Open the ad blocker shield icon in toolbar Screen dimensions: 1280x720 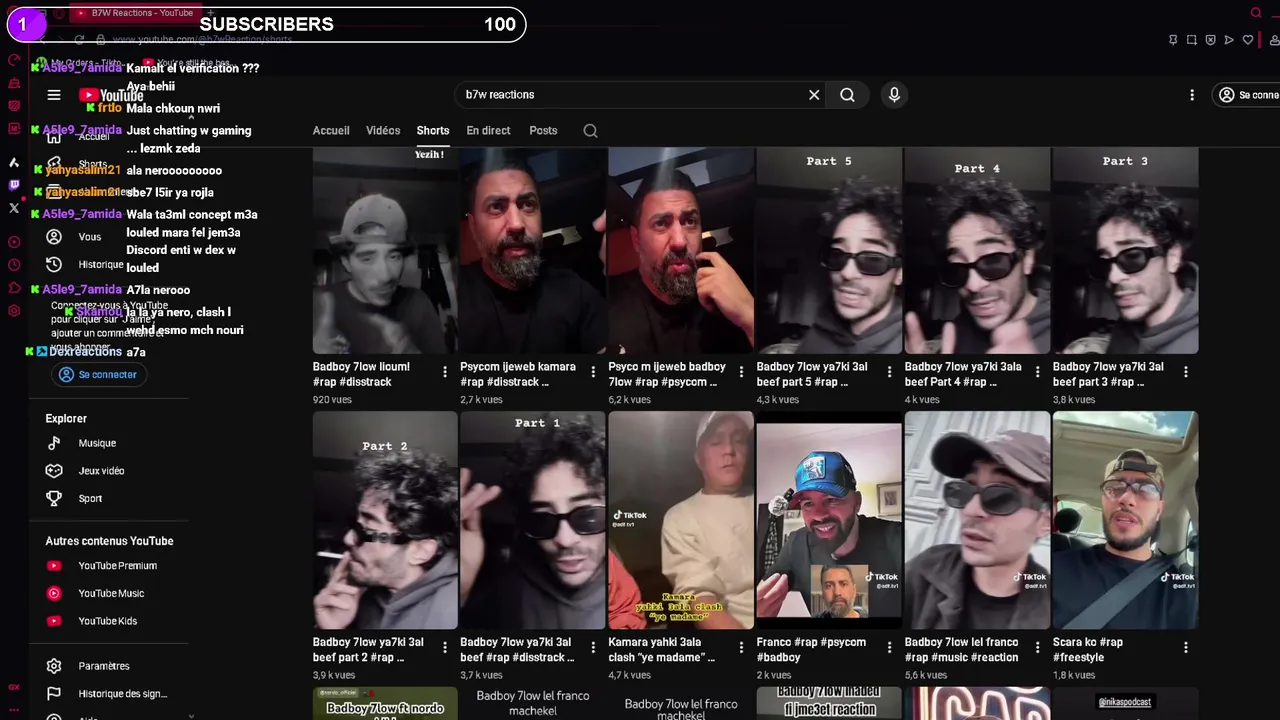1210,40
